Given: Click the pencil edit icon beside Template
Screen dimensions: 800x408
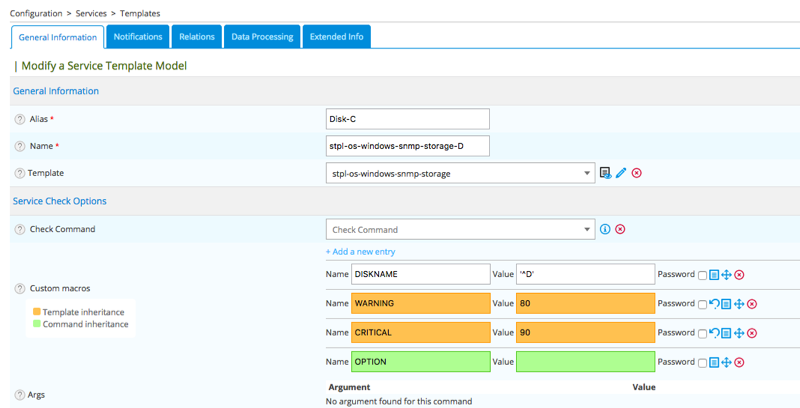Looking at the screenshot, I should (x=621, y=173).
